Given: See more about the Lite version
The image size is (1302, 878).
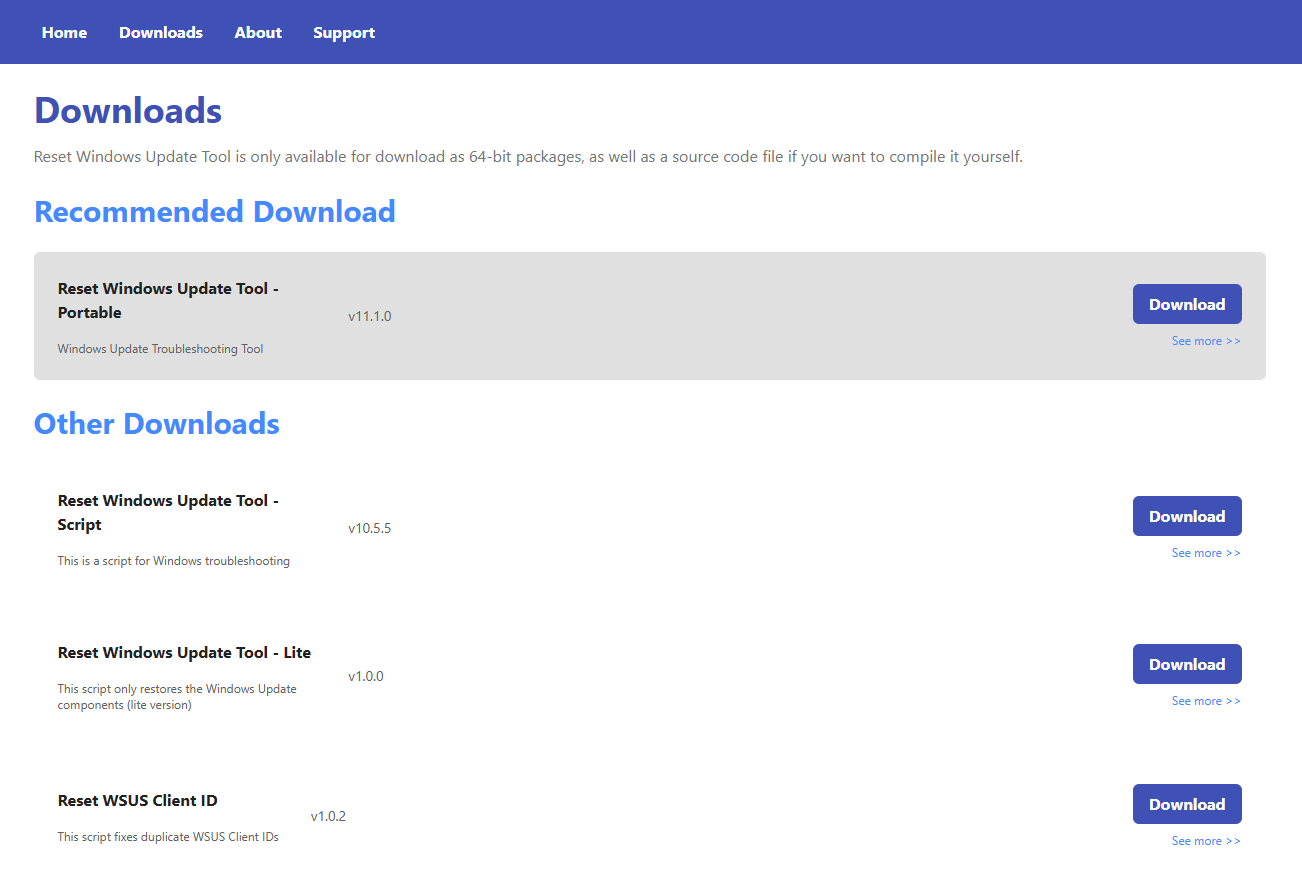Looking at the screenshot, I should pyautogui.click(x=1206, y=701).
